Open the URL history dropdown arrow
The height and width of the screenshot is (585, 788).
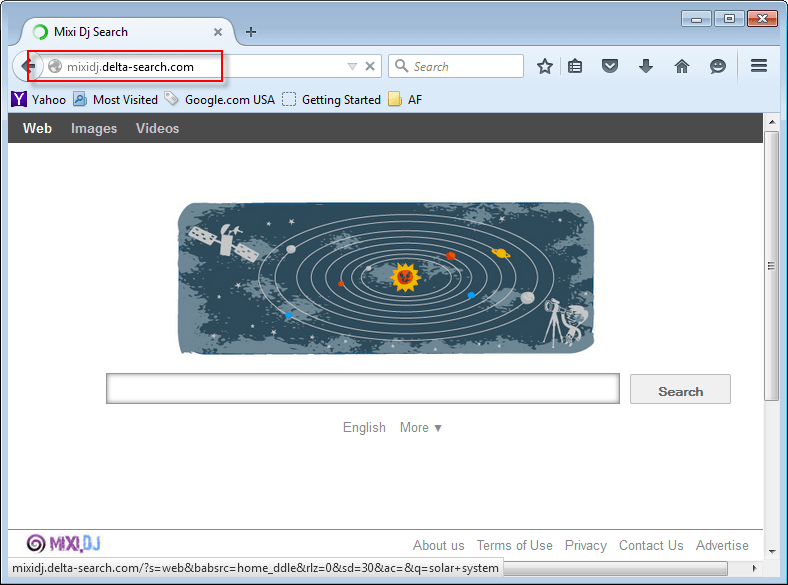point(352,66)
